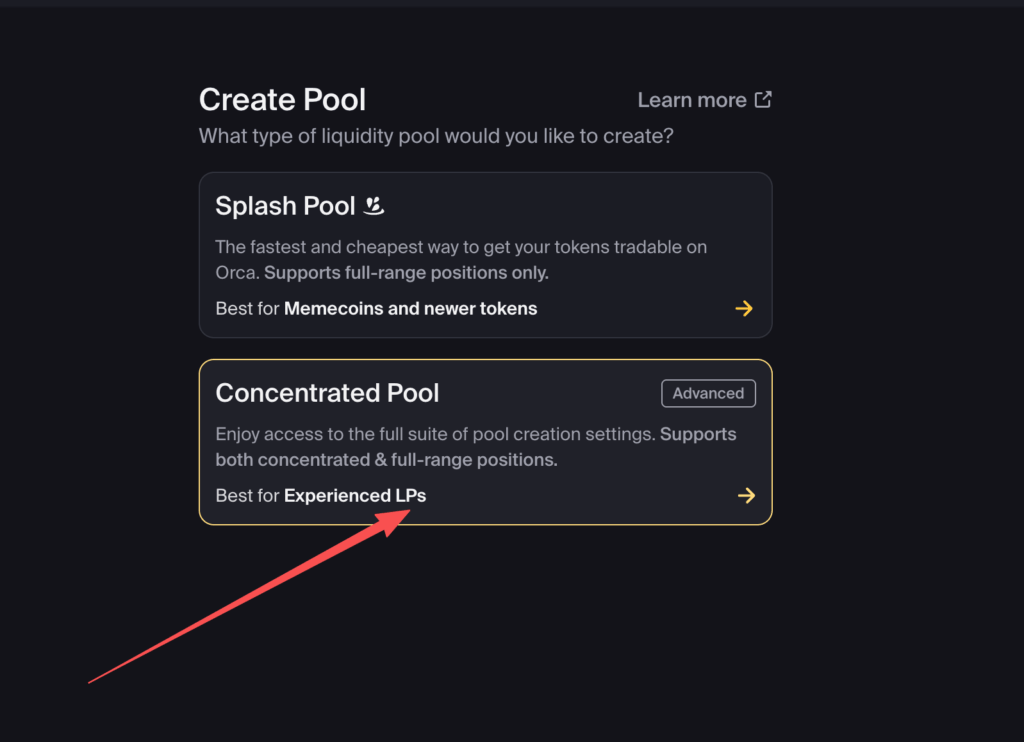Click 'Enjoy access to the full suite' description
The height and width of the screenshot is (742, 1024).
coord(435,434)
